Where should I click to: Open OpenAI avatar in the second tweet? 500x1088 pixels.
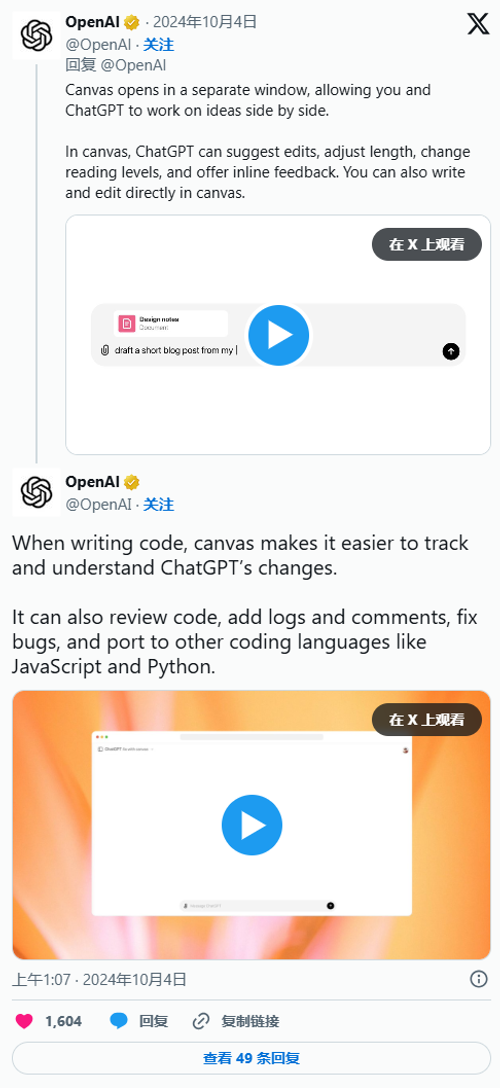click(36, 492)
